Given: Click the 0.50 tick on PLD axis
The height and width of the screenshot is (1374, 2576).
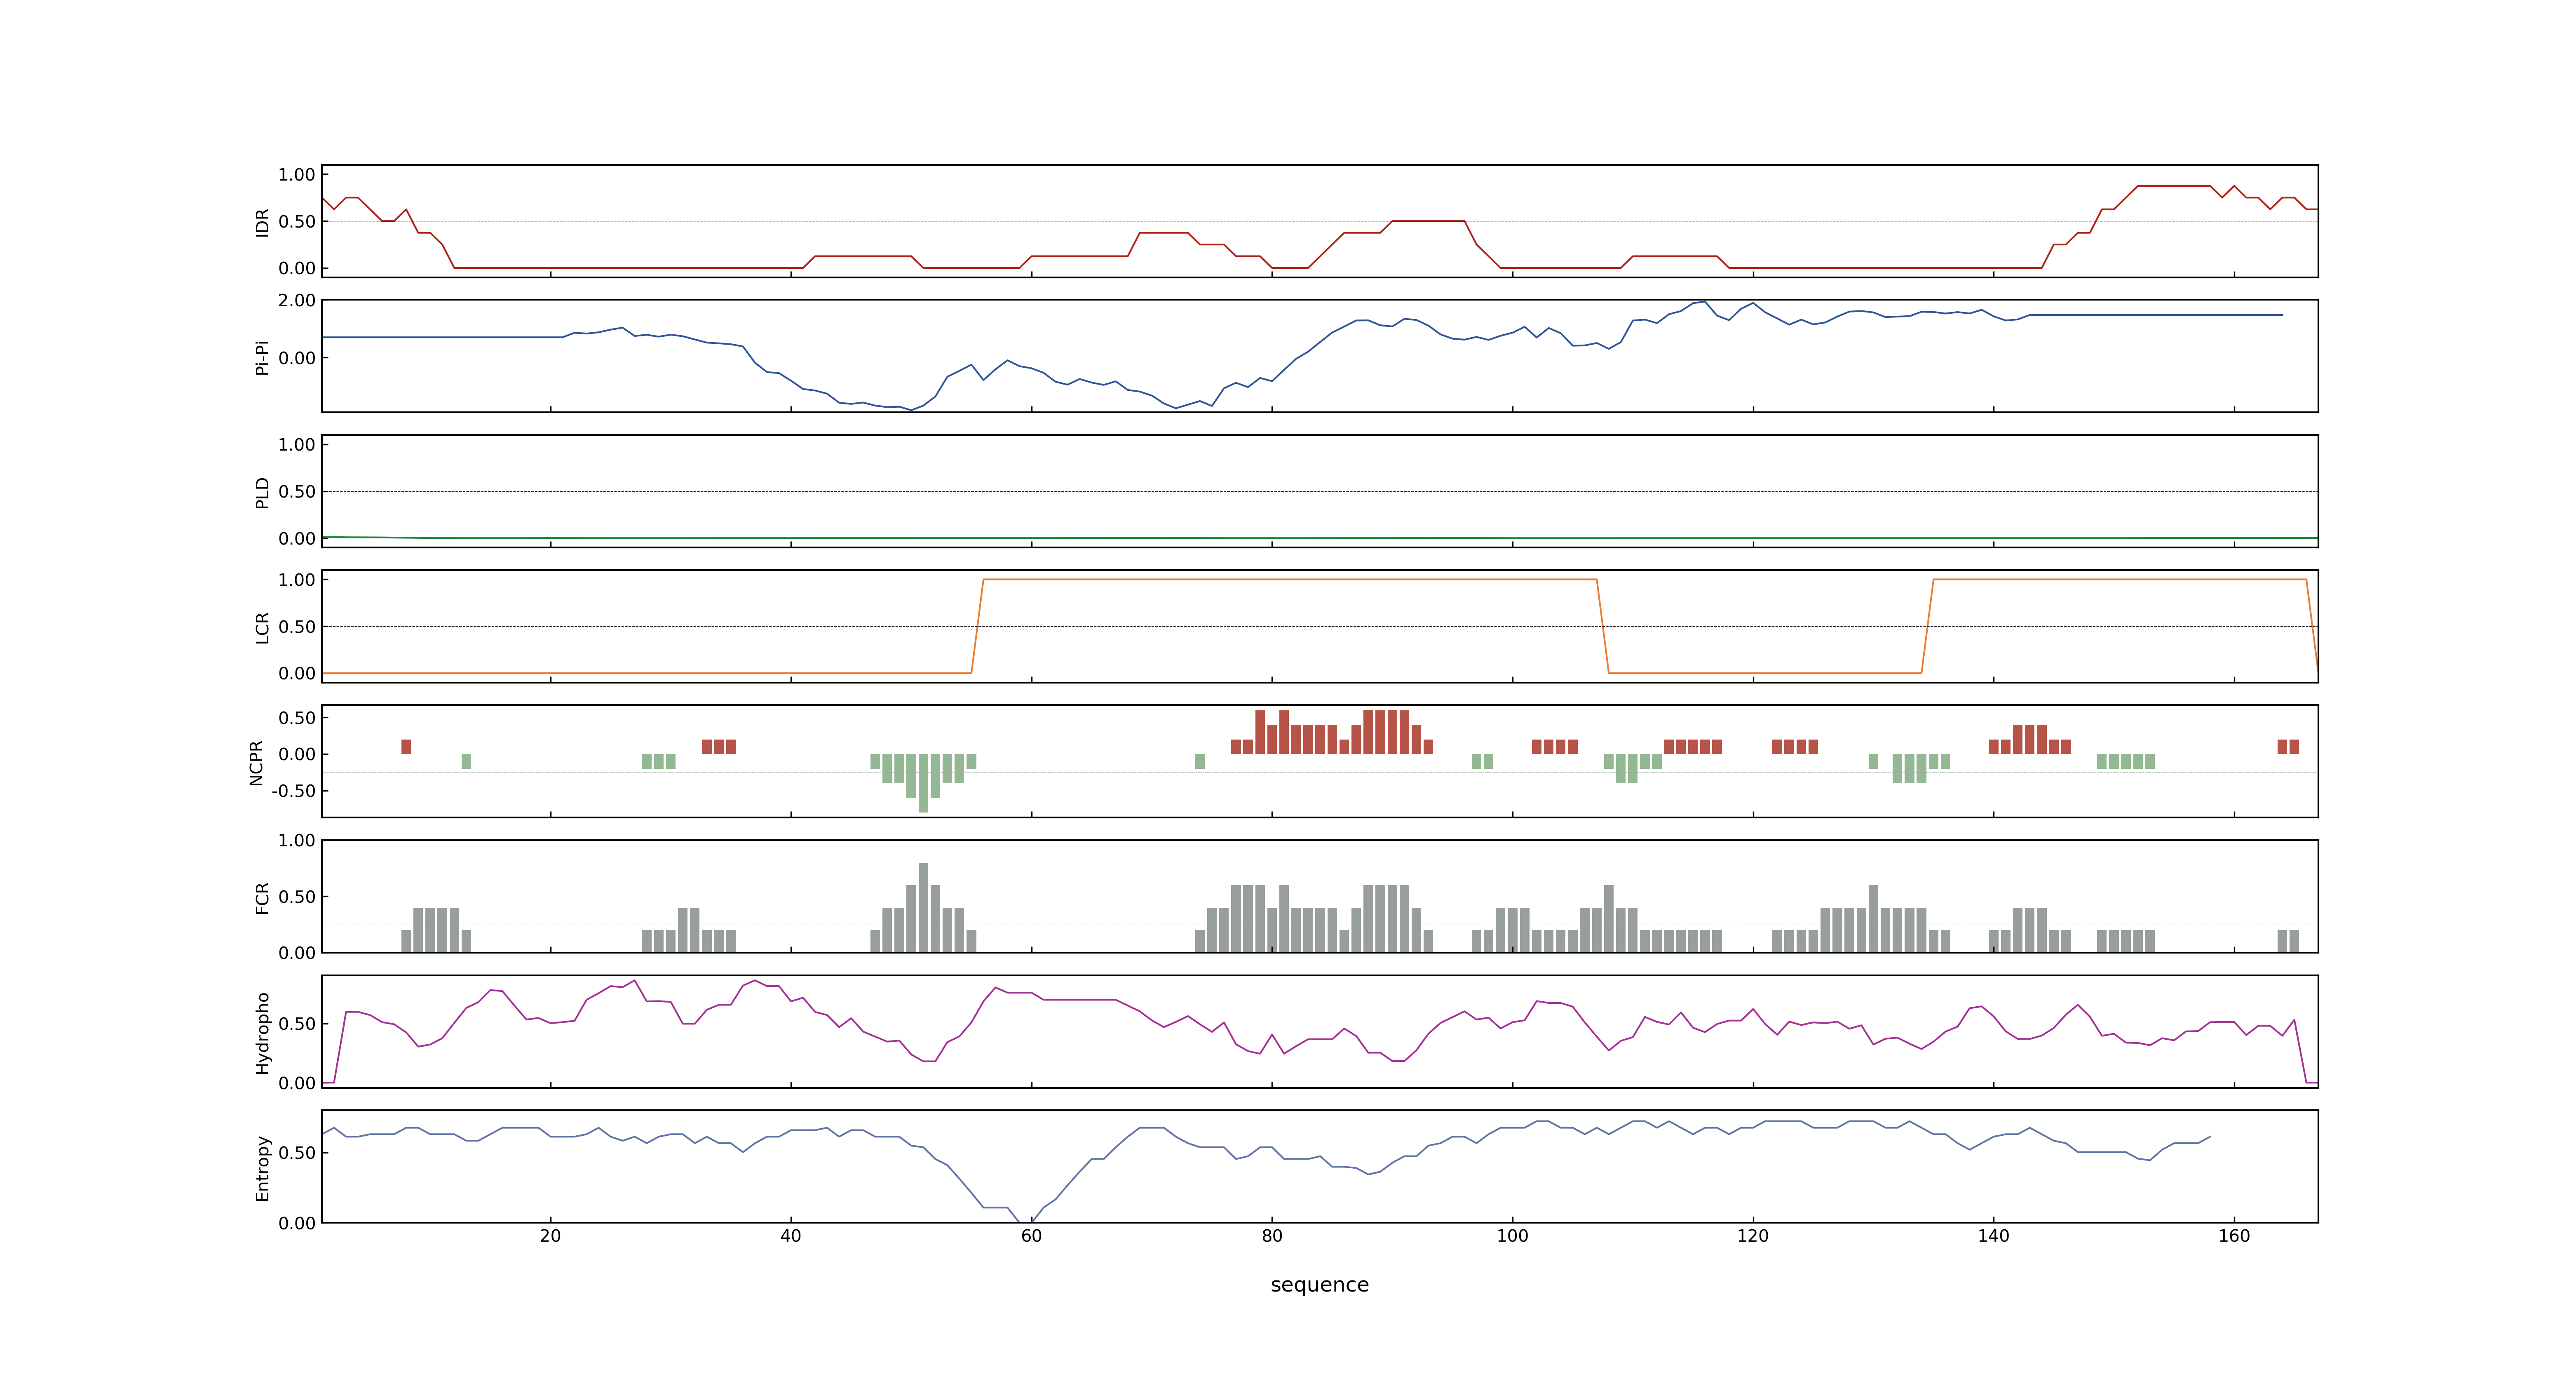Looking at the screenshot, I should coord(297,491).
